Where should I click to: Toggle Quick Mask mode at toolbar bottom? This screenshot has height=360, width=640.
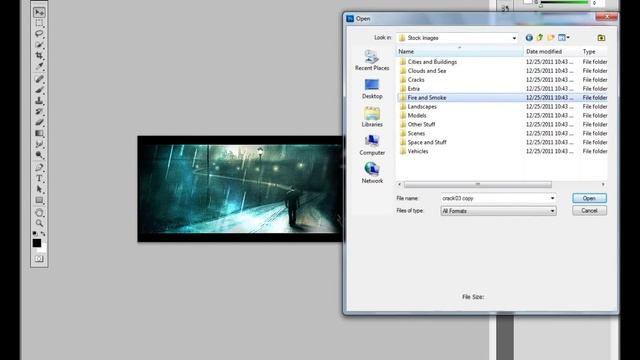click(39, 259)
